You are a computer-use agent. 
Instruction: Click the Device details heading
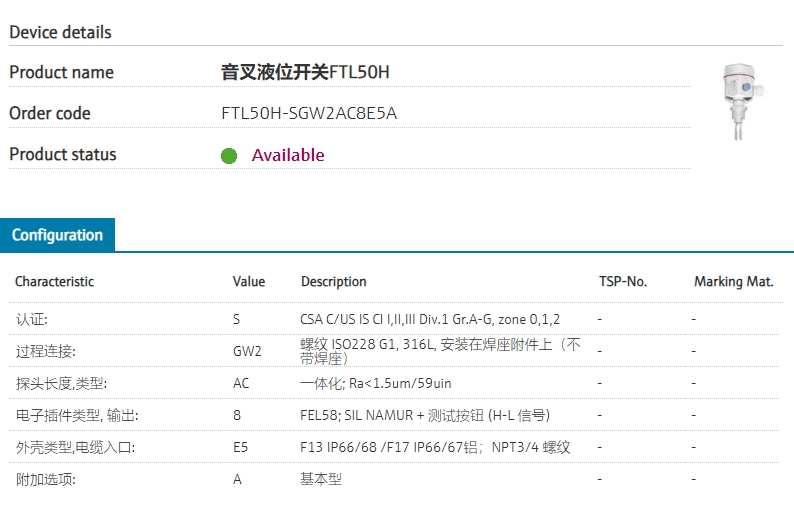coord(60,32)
